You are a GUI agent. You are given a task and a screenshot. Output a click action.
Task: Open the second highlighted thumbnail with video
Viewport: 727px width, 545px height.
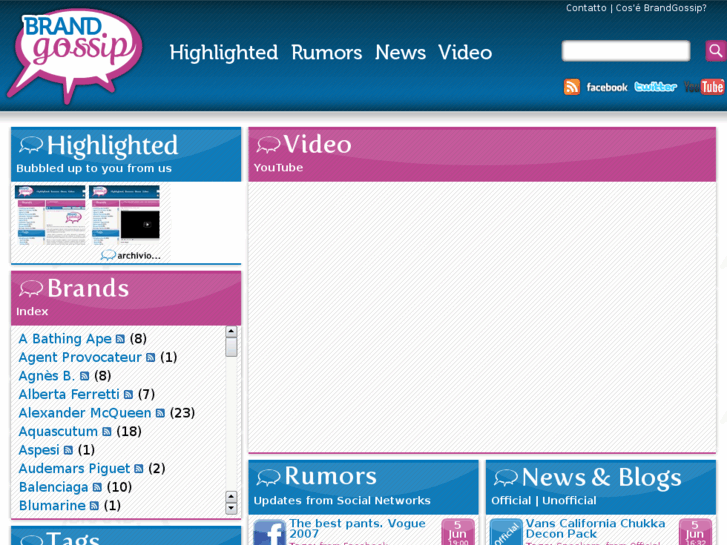tap(125, 215)
